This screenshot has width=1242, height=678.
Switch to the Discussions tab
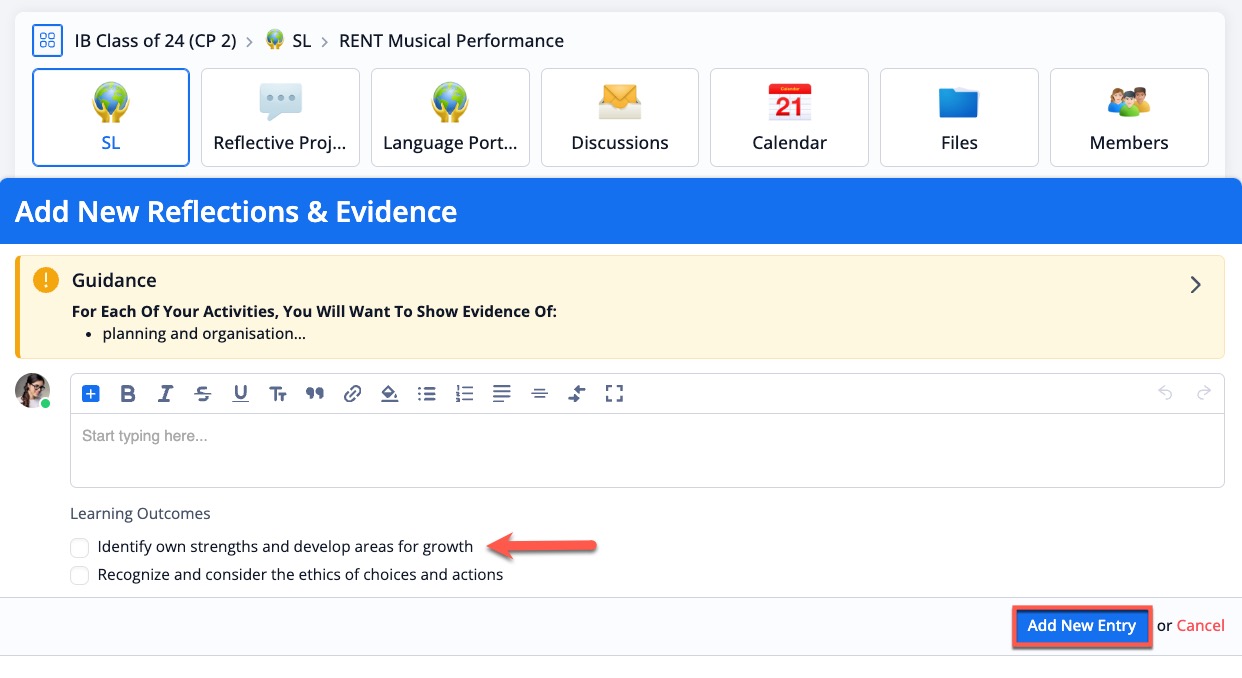620,117
